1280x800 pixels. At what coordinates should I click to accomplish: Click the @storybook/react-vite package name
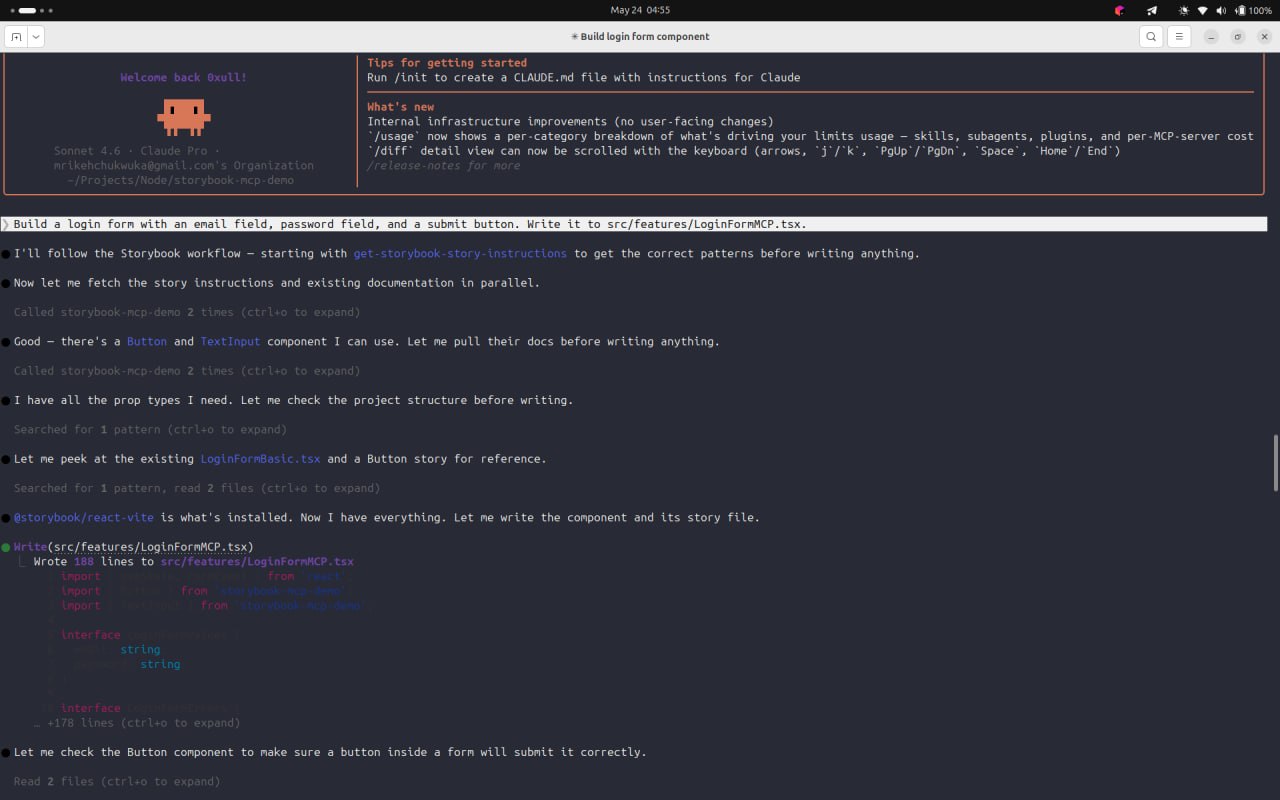tap(84, 517)
